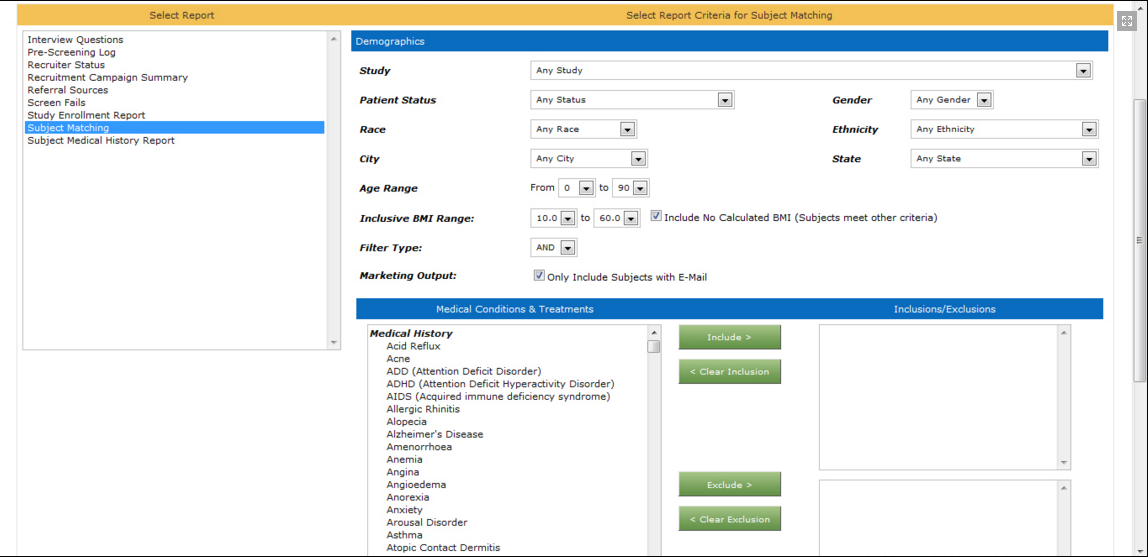Click the Medical Conditions & Treatments header

pyautogui.click(x=515, y=309)
